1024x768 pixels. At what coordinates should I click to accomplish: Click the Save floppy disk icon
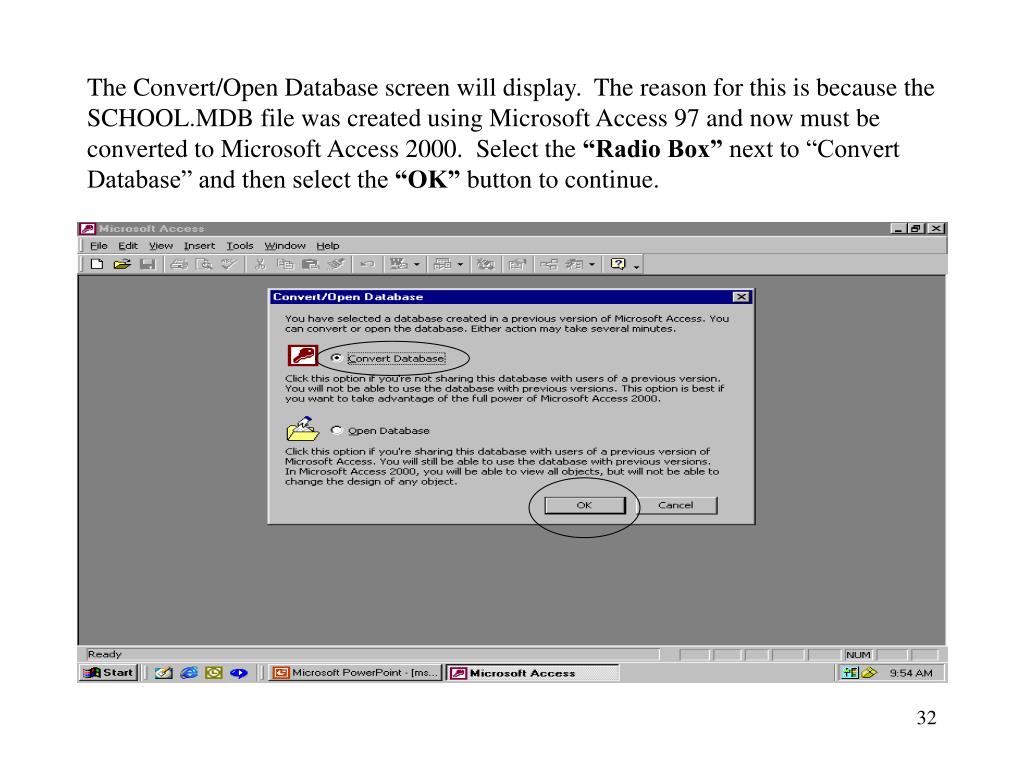pos(148,264)
